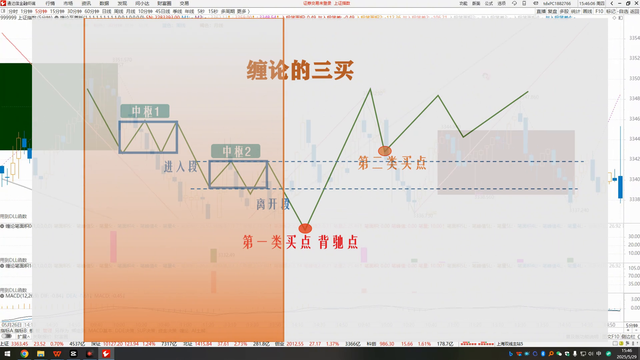Click the CapCut icon in taskbar
640x360 pixels.
pos(73,353)
